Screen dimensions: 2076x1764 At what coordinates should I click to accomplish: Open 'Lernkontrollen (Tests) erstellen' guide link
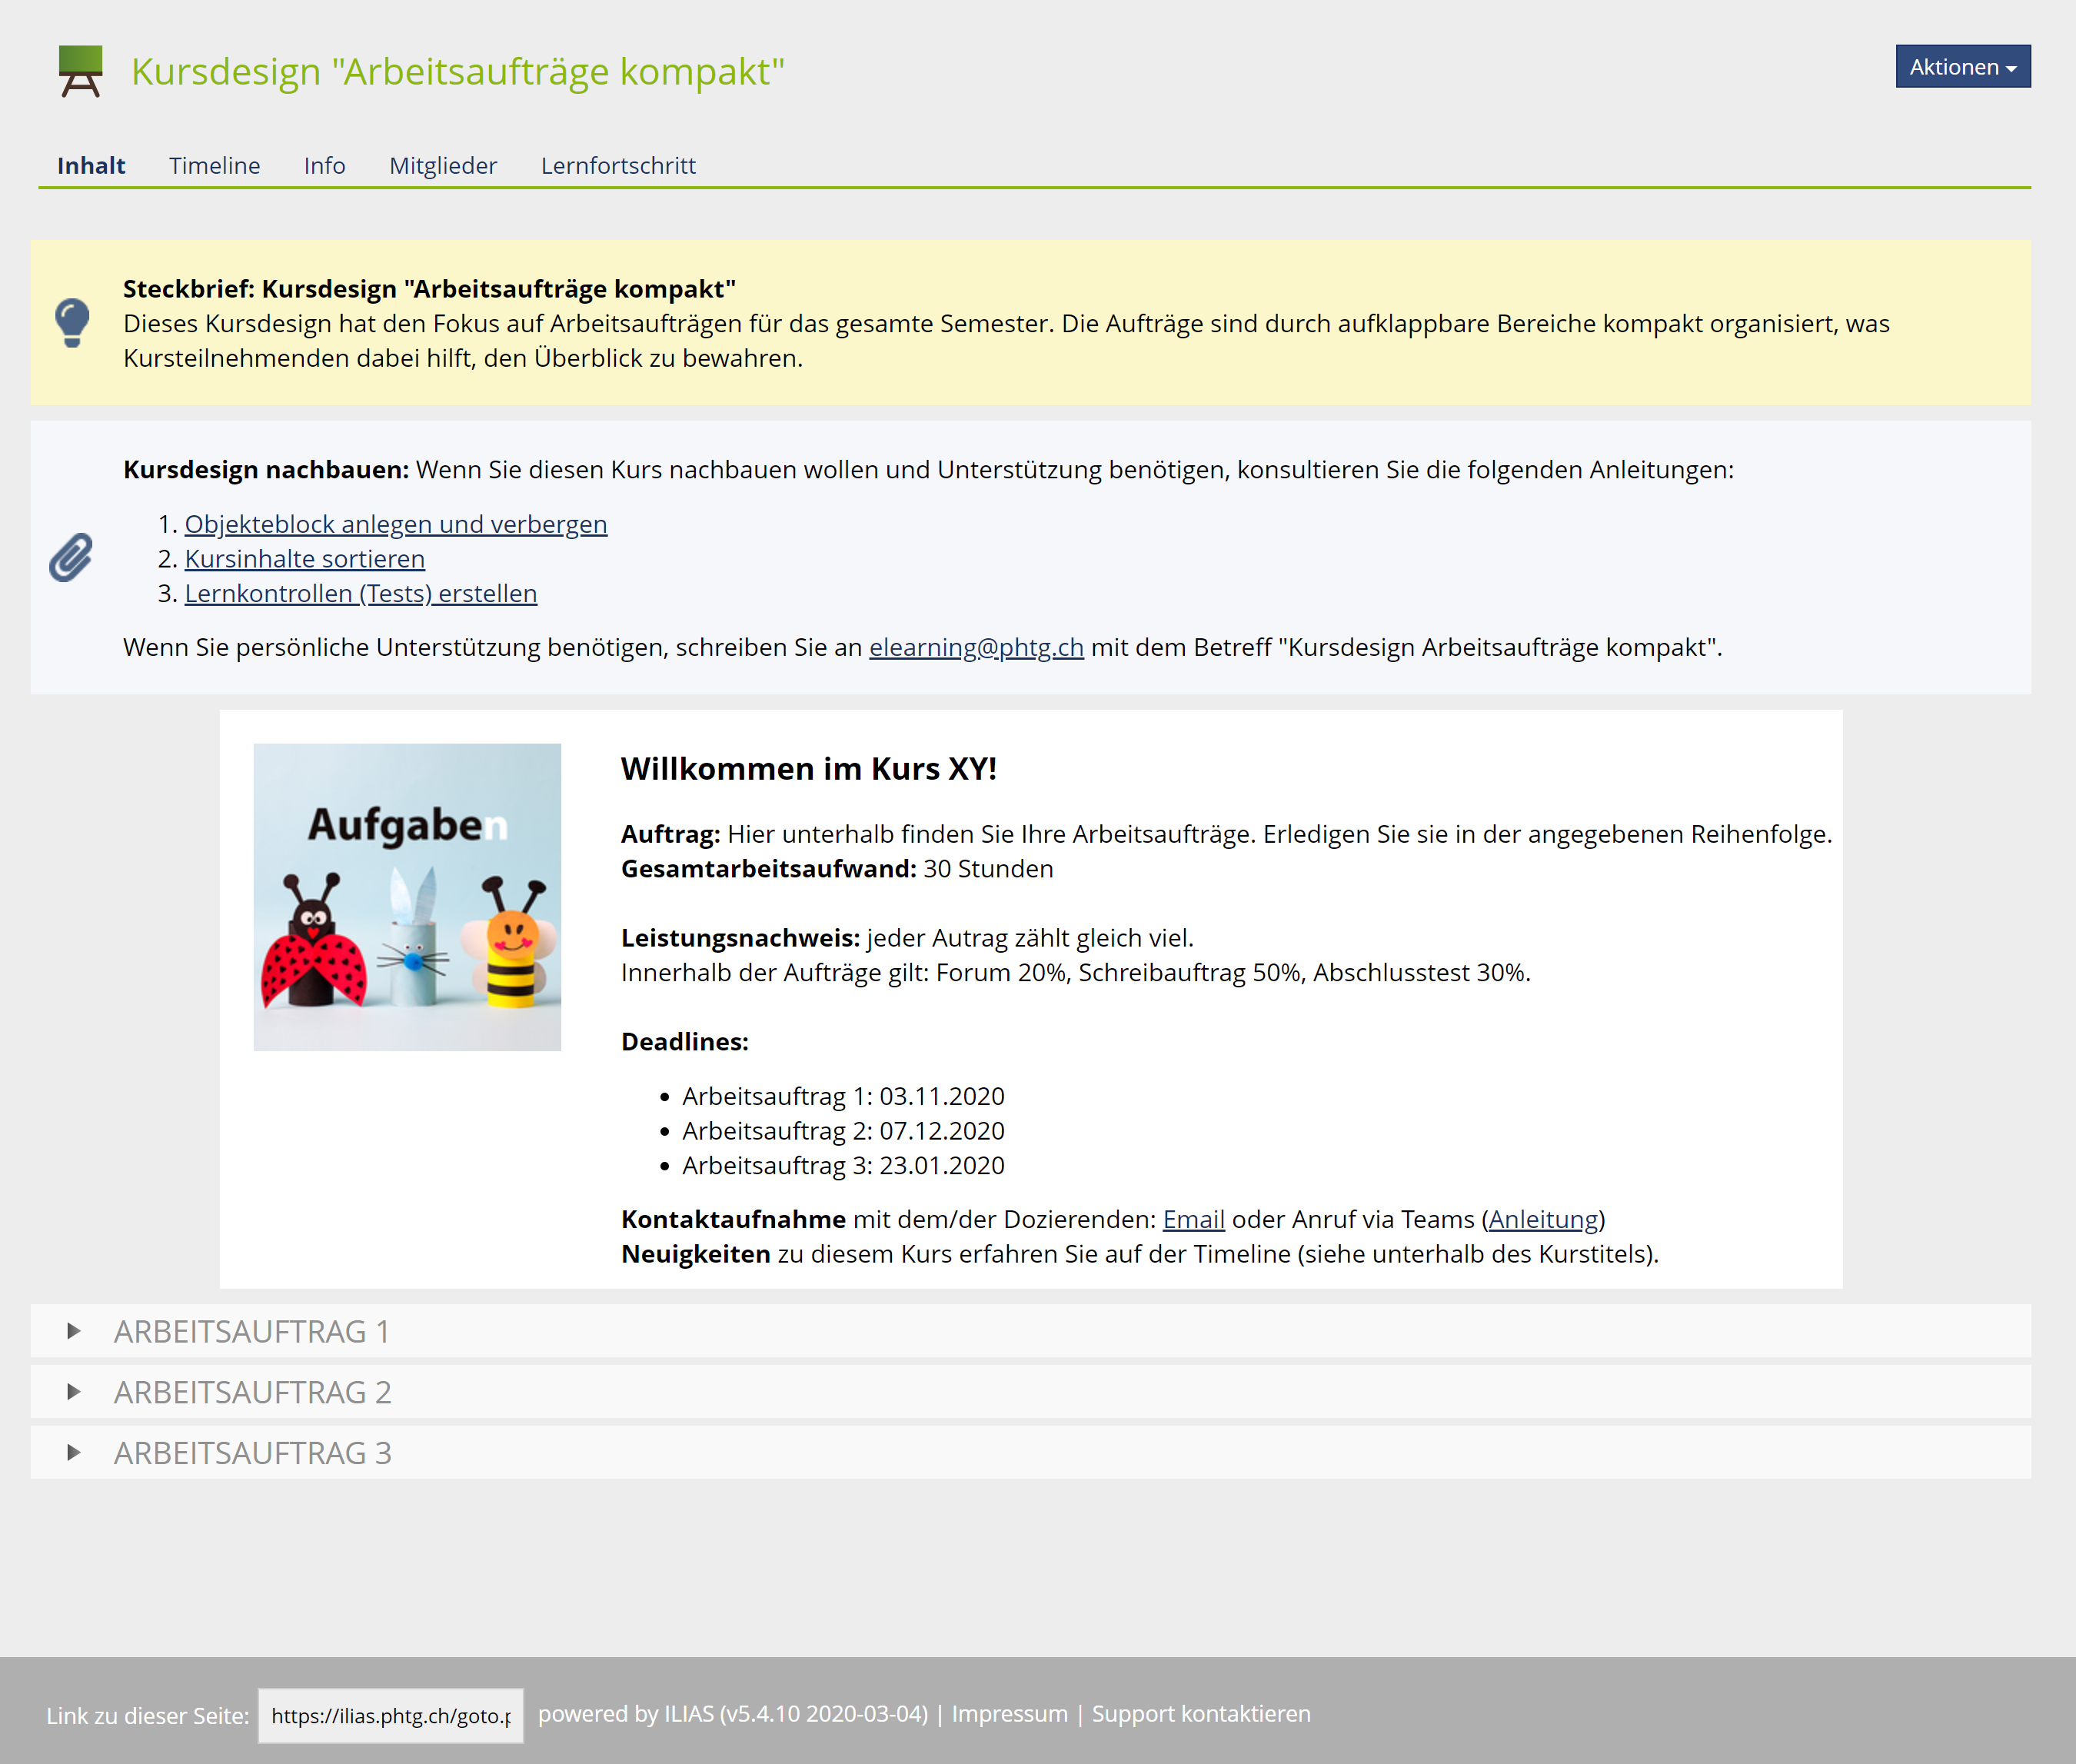[x=361, y=593]
